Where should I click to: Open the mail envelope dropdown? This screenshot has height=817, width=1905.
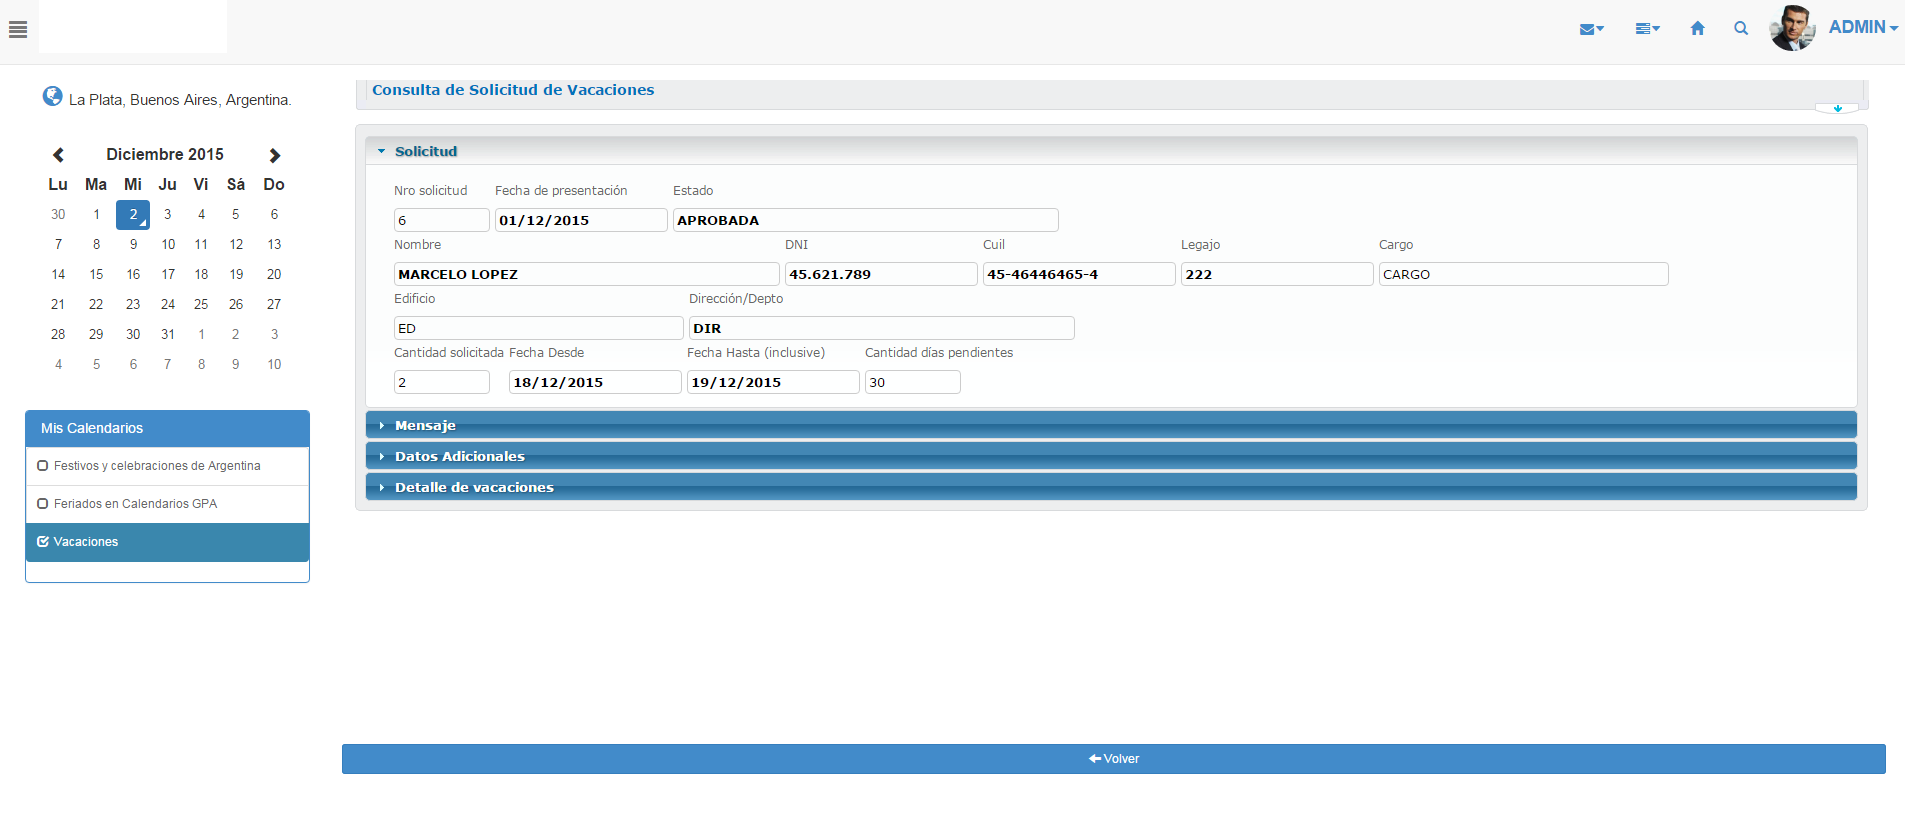1591,29
